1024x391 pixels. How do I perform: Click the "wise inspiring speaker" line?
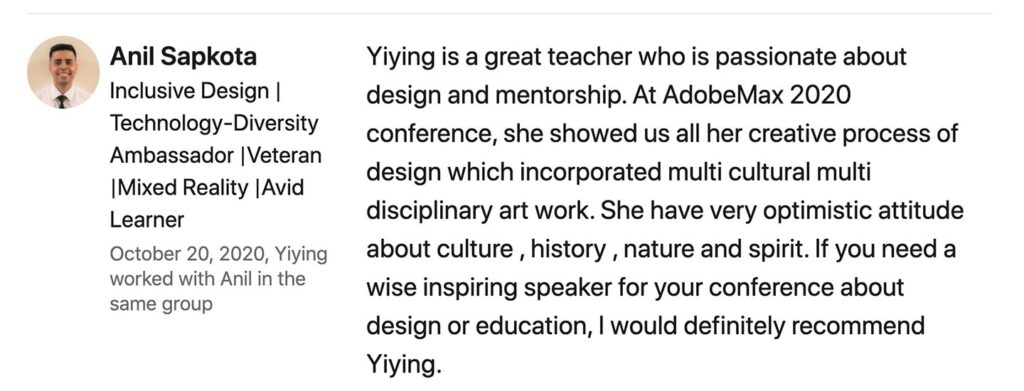click(635, 288)
